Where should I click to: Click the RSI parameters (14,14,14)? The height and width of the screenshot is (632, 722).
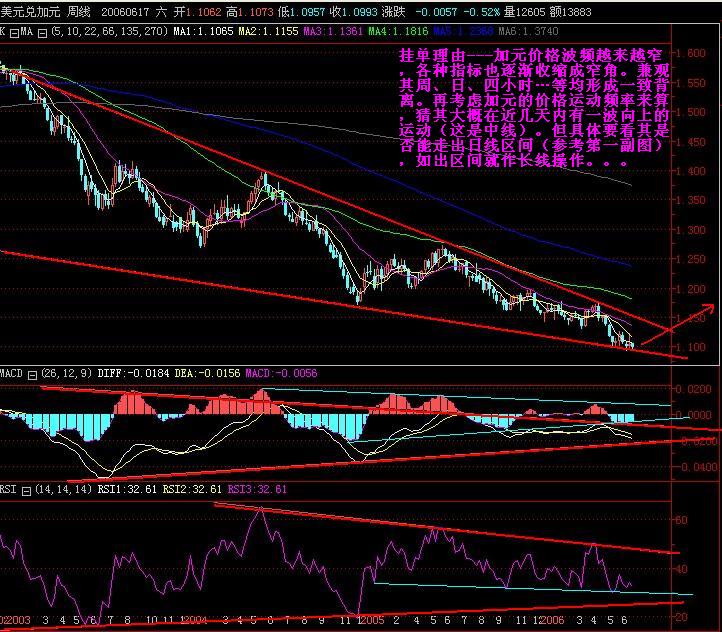pyautogui.click(x=64, y=489)
